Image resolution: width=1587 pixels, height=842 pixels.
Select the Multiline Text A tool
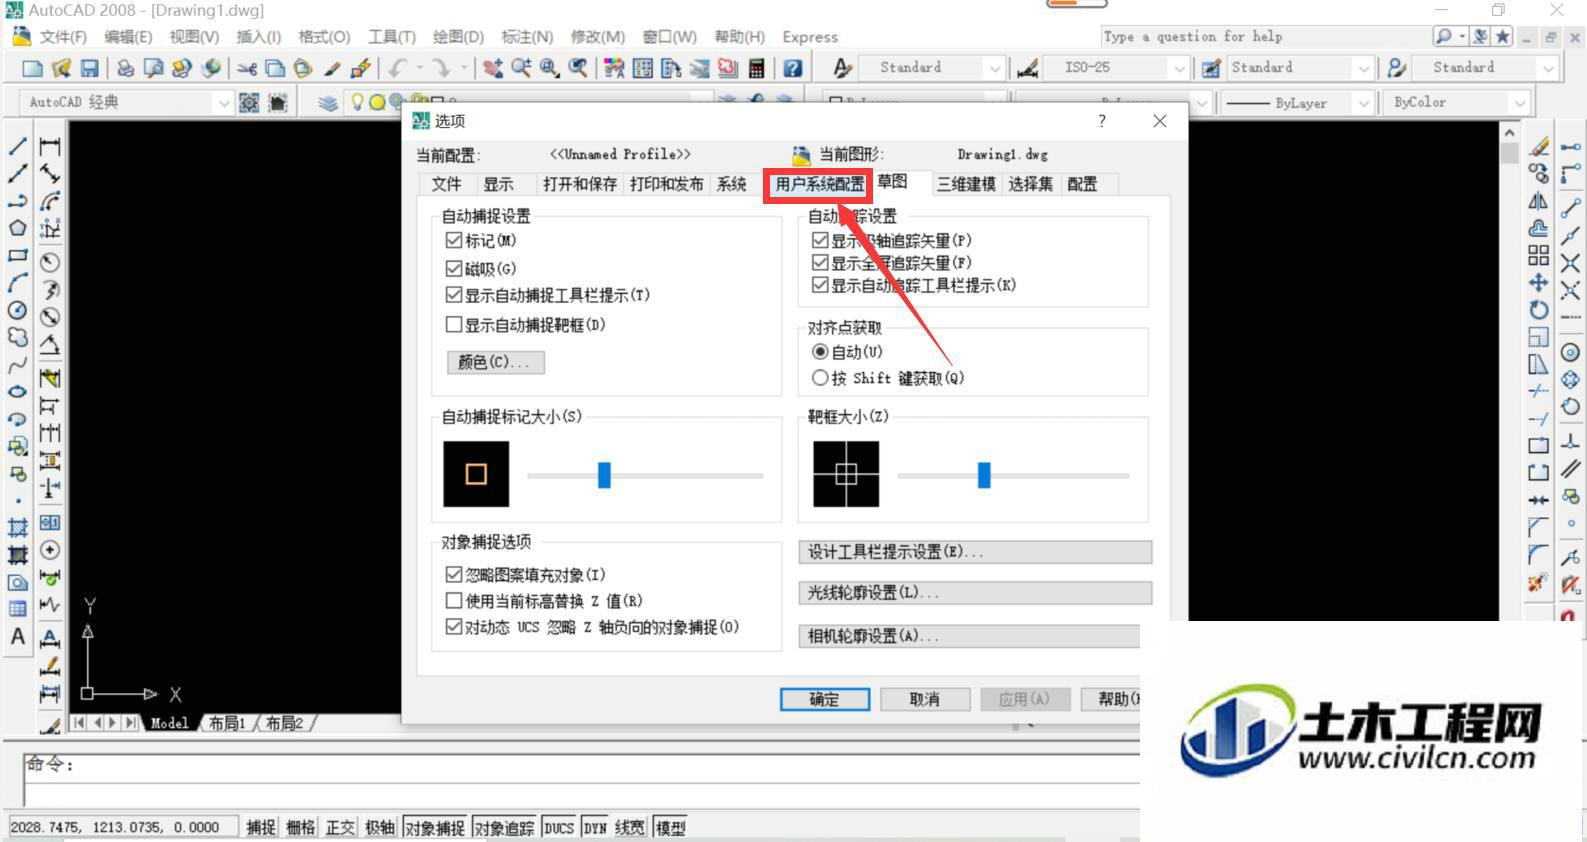click(18, 637)
